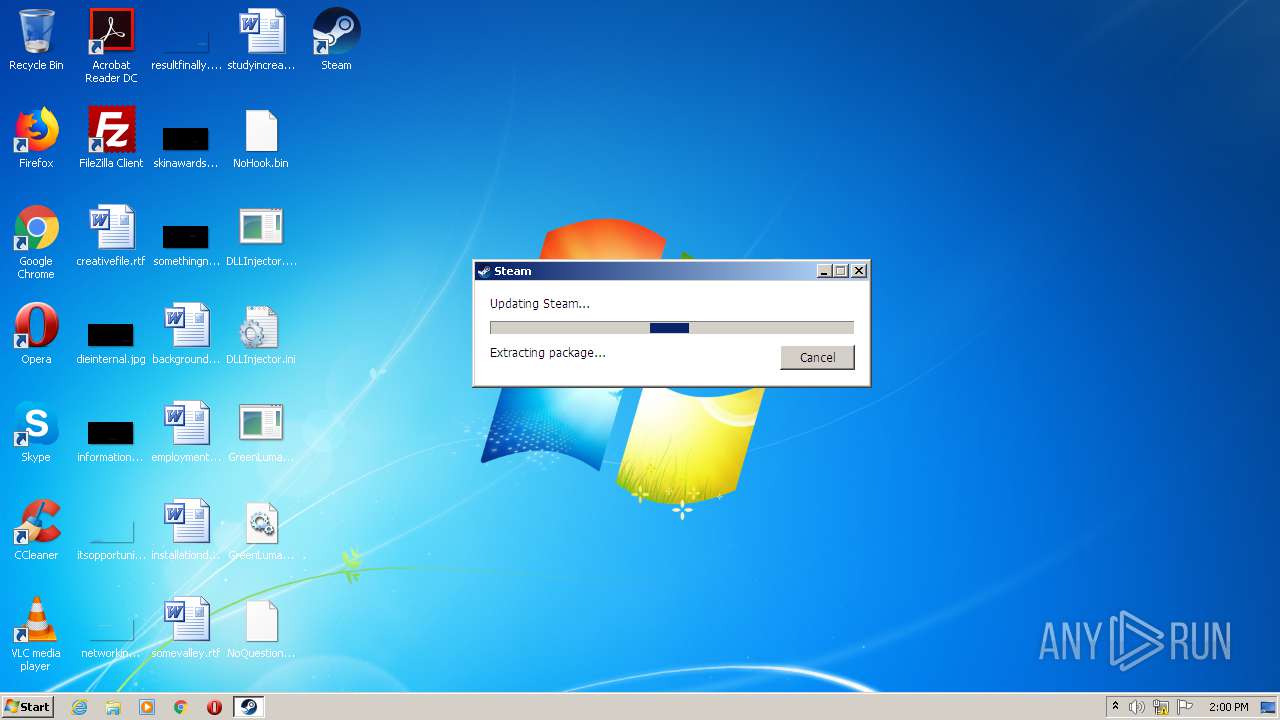Open Action Center flag icon
Image resolution: width=1280 pixels, height=720 pixels.
click(x=1185, y=707)
